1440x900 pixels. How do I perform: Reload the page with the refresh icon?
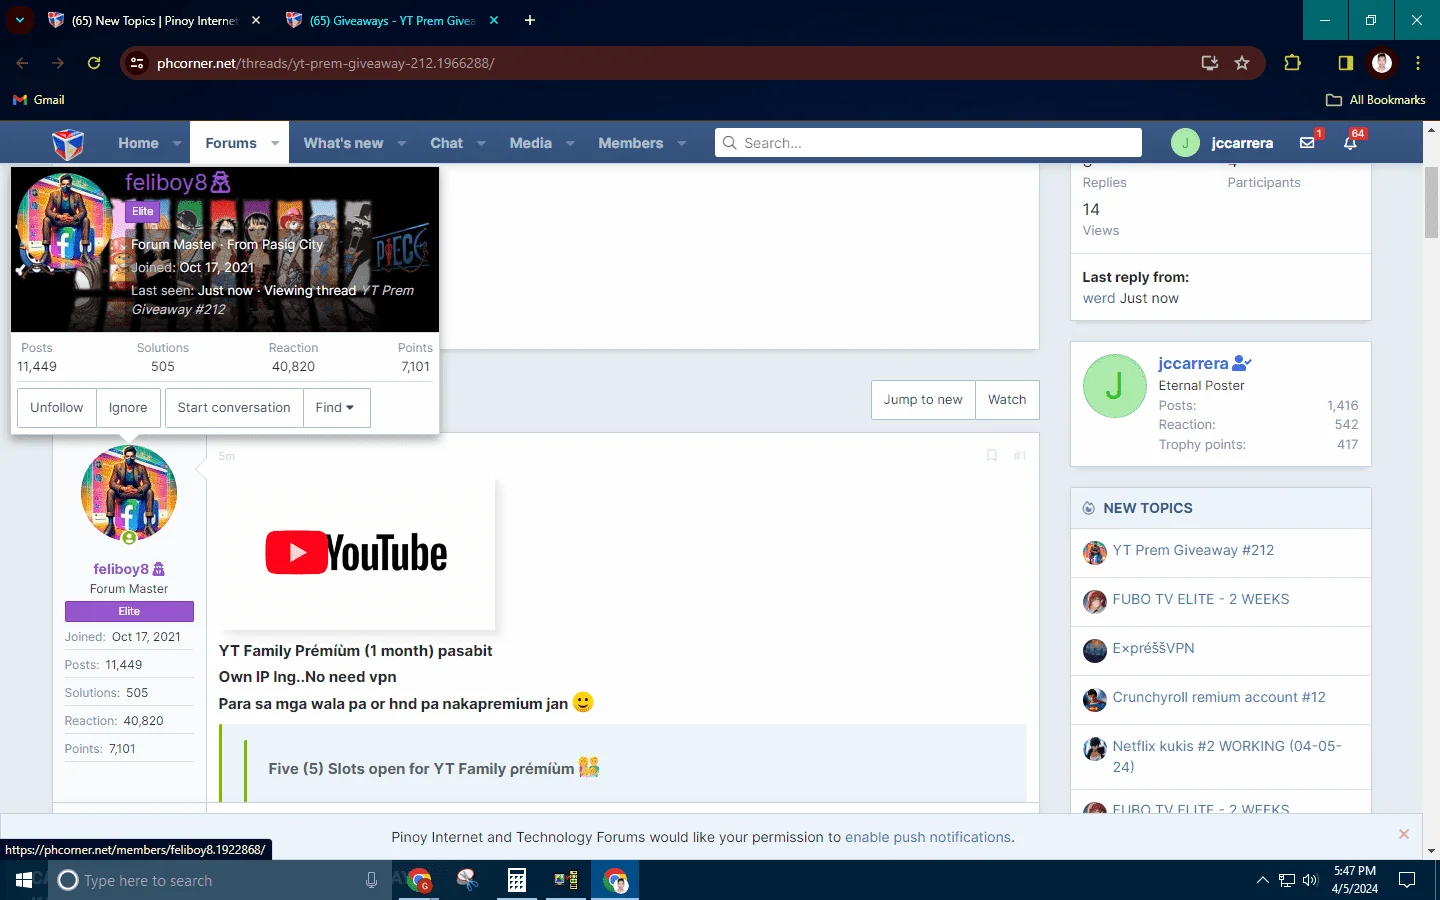pos(94,63)
